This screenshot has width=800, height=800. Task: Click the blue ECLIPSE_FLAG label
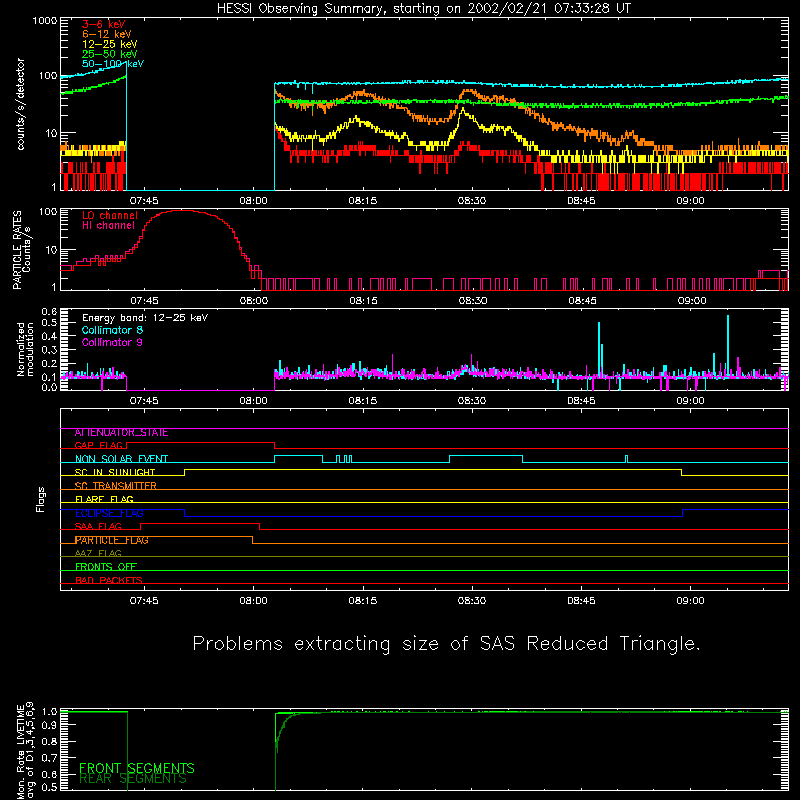point(109,513)
